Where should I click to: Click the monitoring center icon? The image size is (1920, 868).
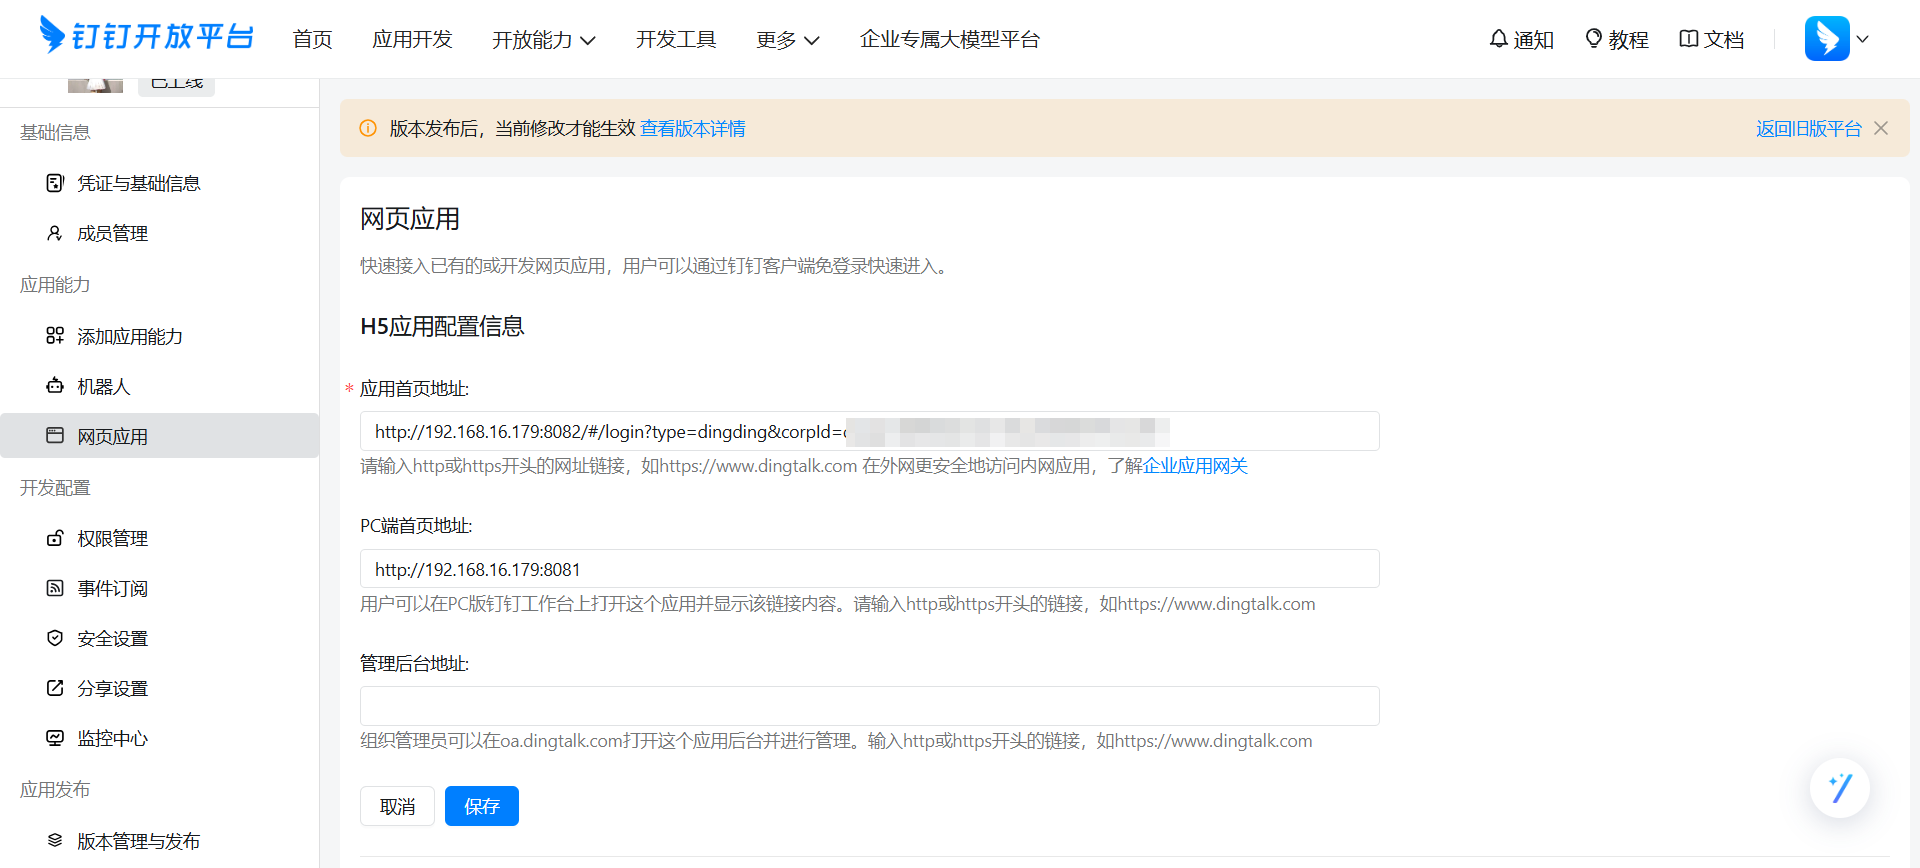click(x=55, y=738)
